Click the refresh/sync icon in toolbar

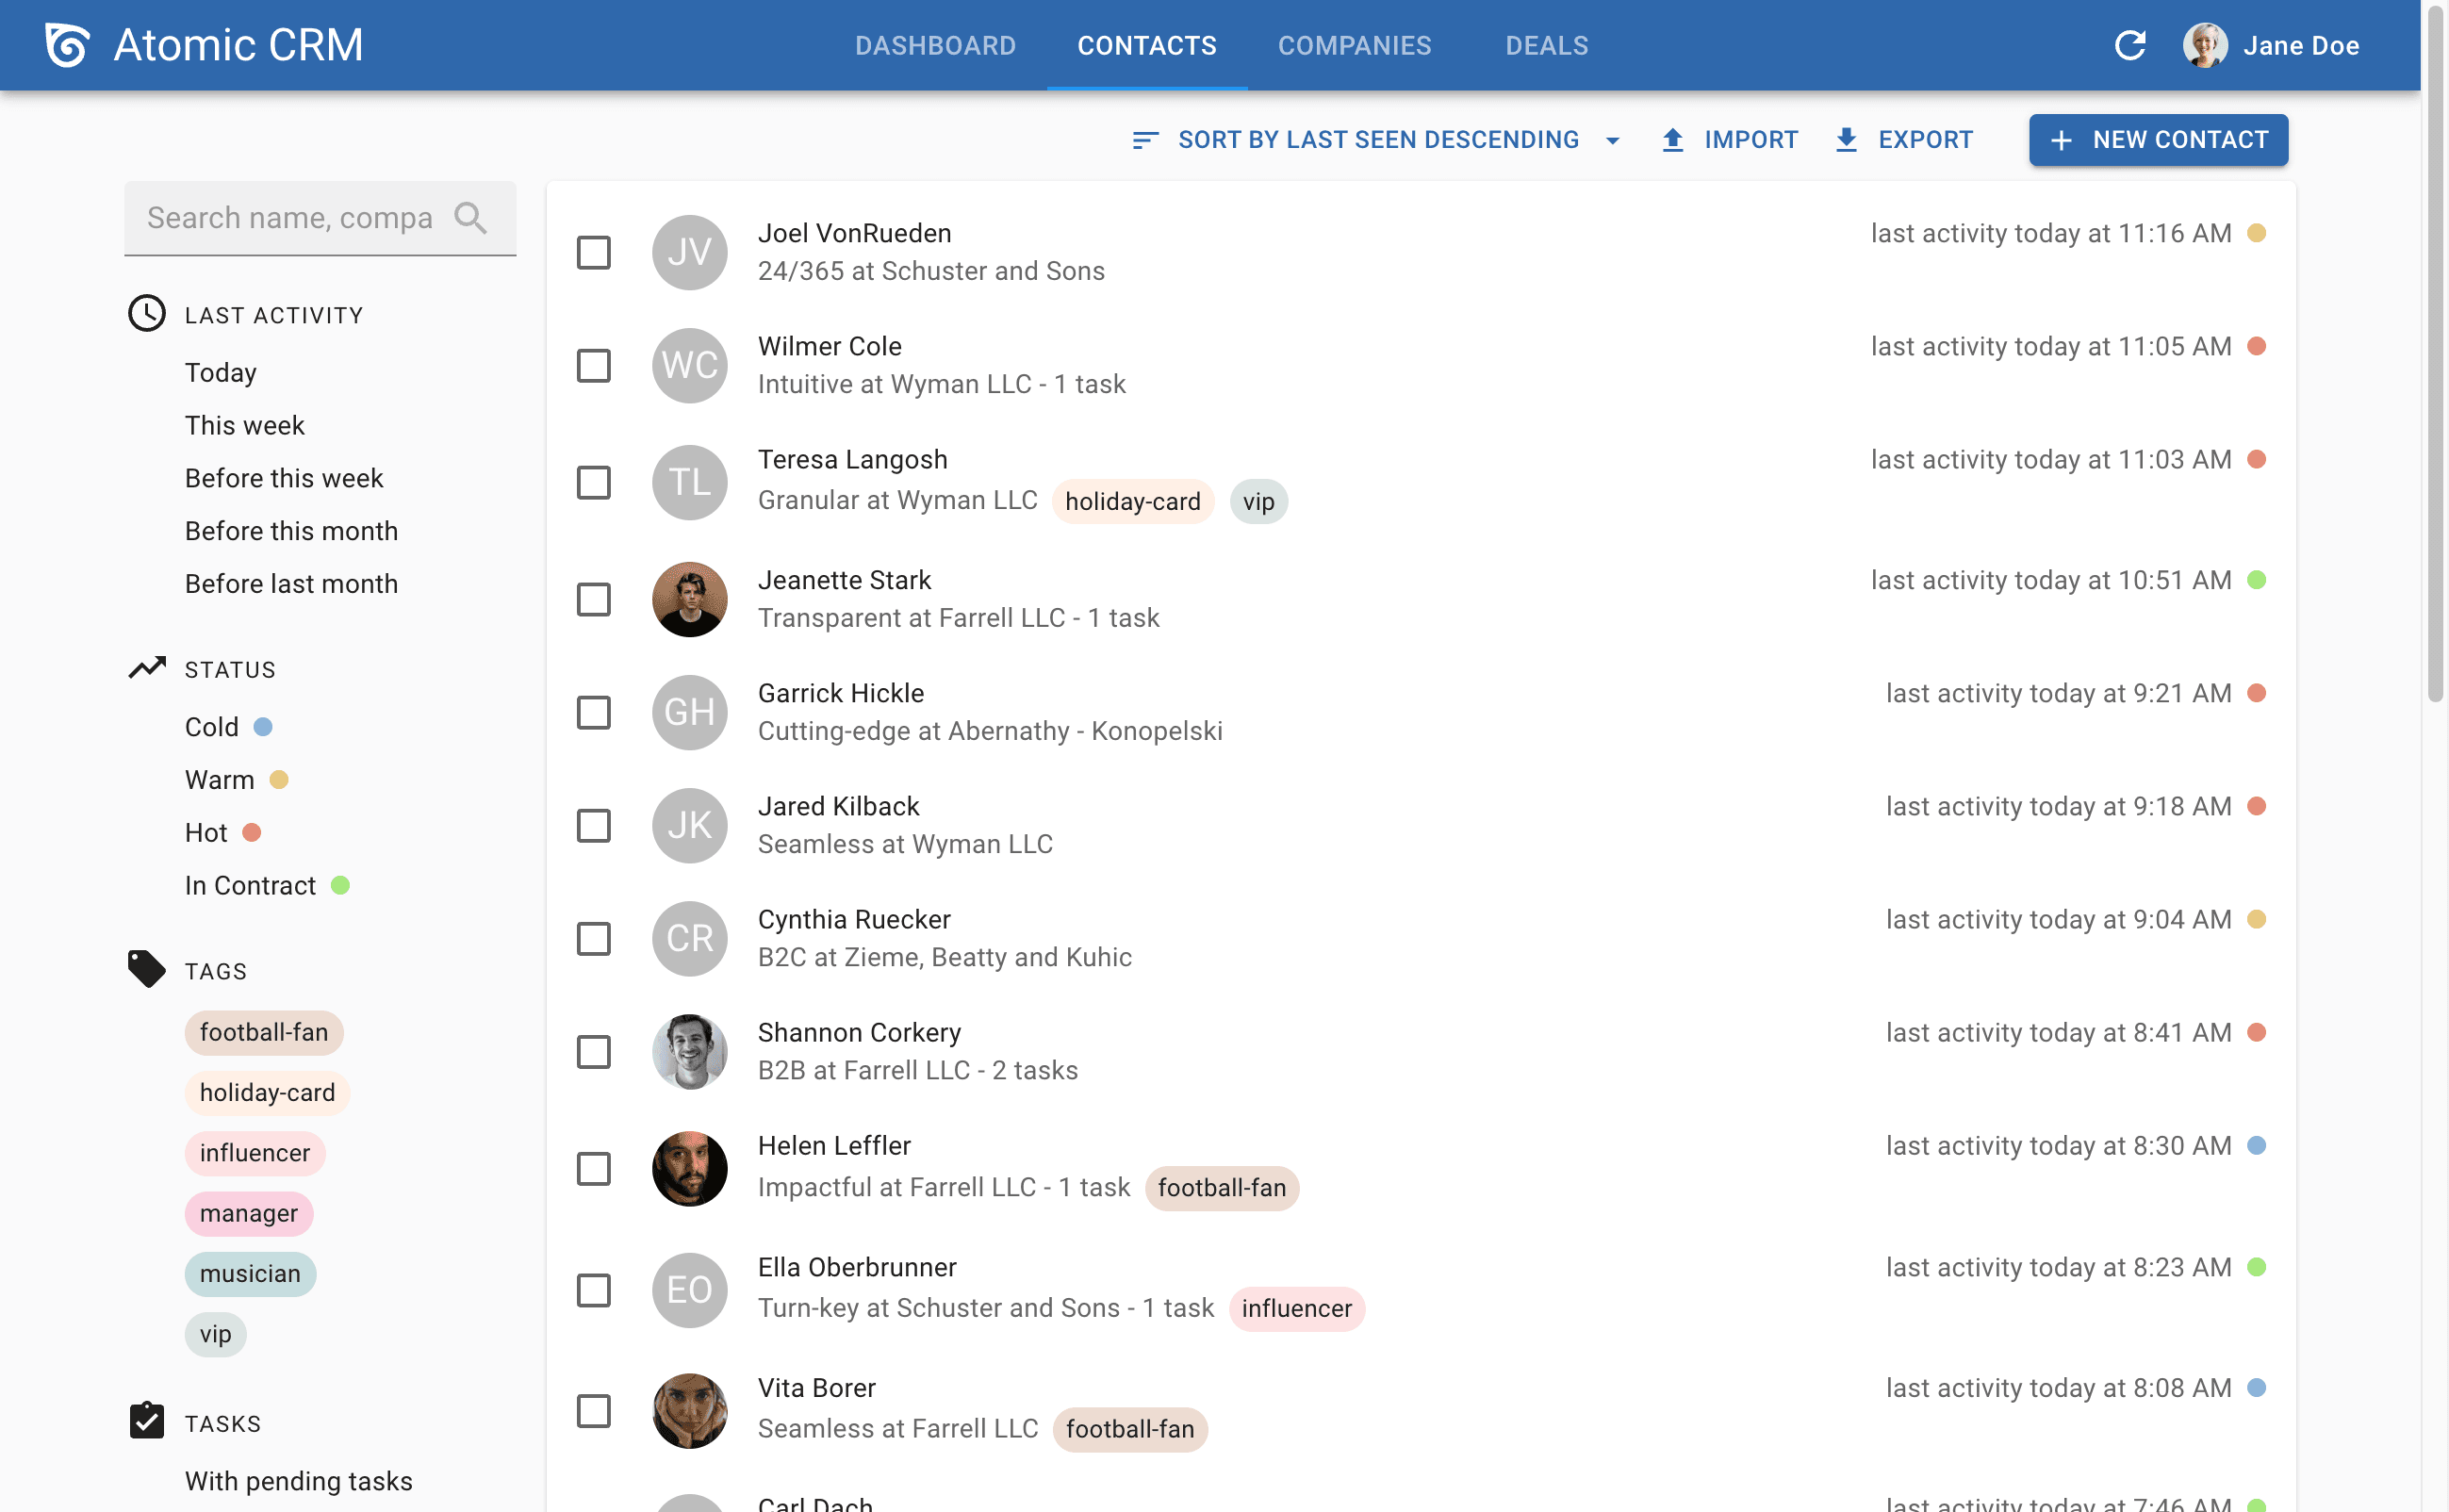(x=2128, y=42)
